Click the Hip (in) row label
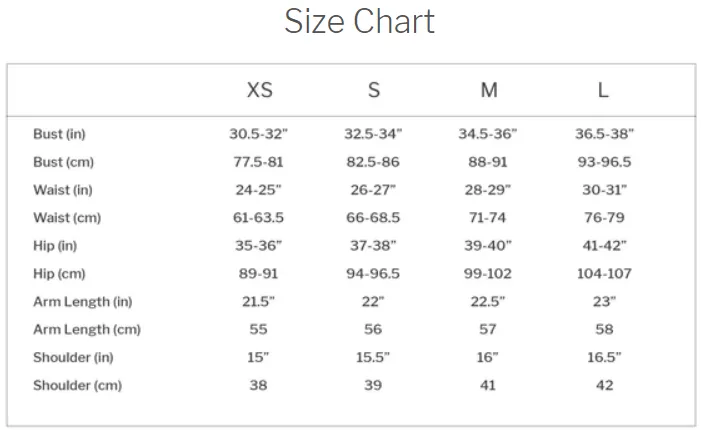The width and height of the screenshot is (701, 430). 55,245
